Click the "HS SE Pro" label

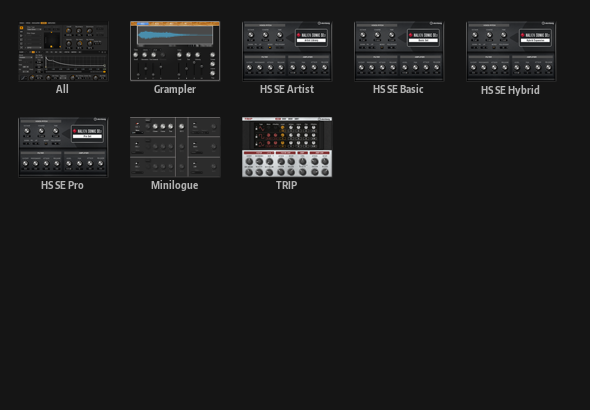pyautogui.click(x=62, y=185)
